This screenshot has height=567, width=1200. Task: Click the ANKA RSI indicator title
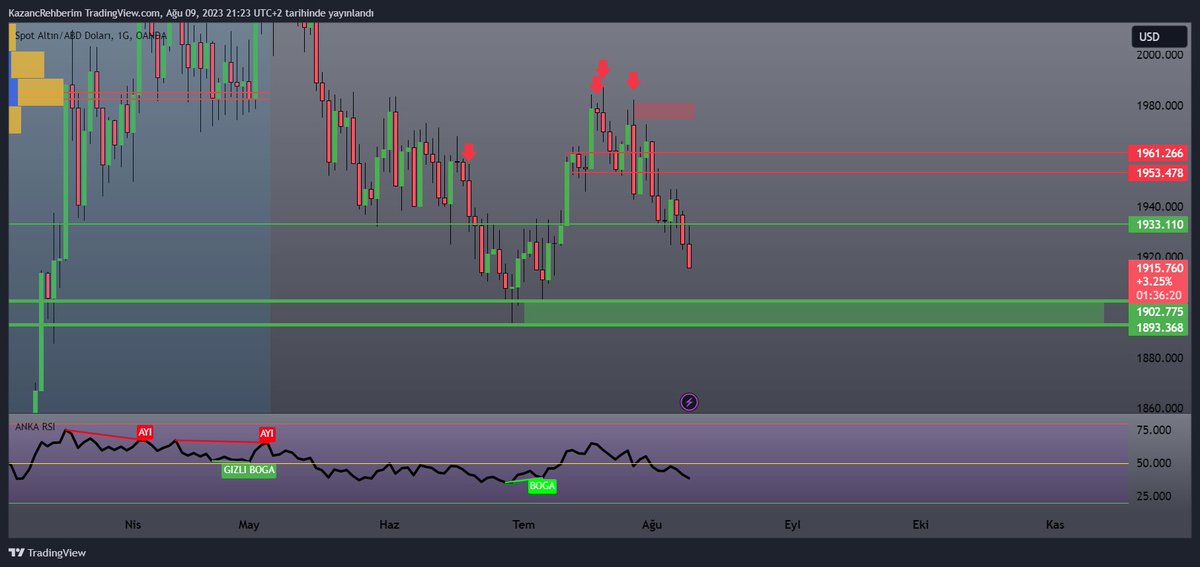[35, 426]
